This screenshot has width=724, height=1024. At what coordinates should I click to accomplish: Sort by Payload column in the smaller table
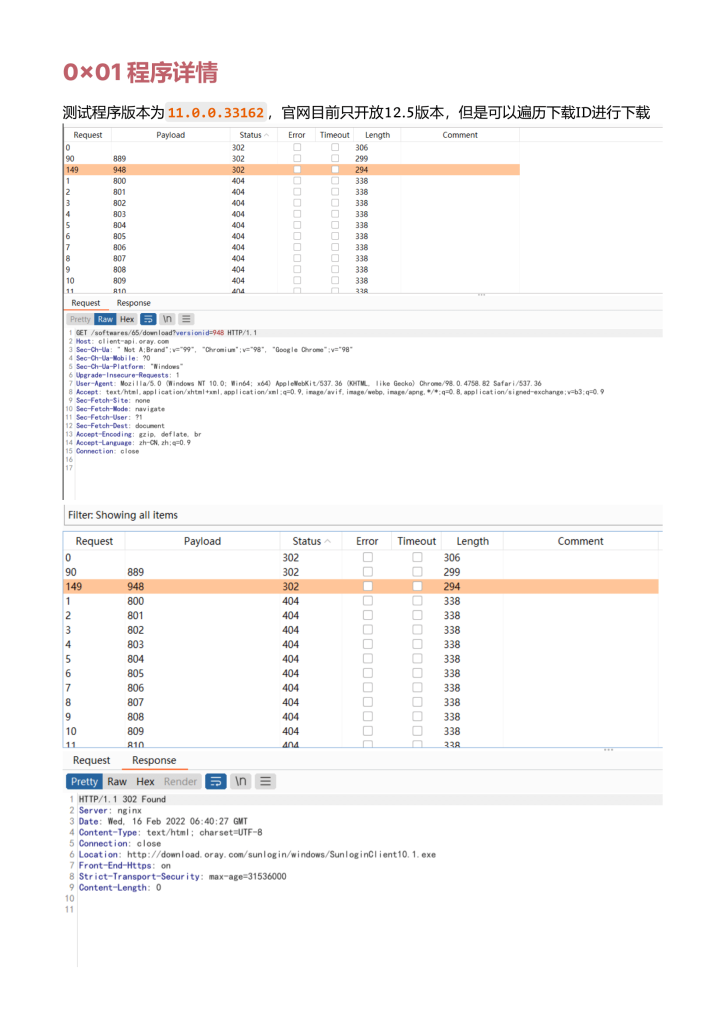(170, 135)
